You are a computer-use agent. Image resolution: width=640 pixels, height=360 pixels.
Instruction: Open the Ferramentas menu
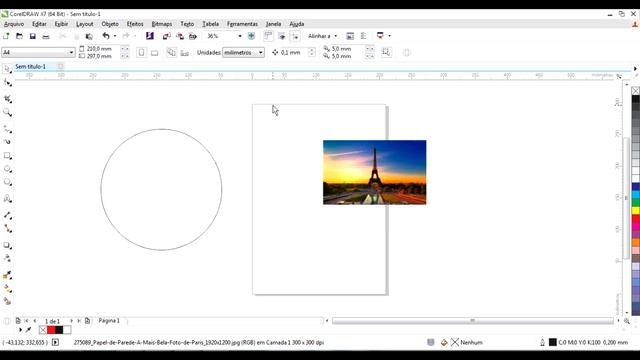[242, 24]
